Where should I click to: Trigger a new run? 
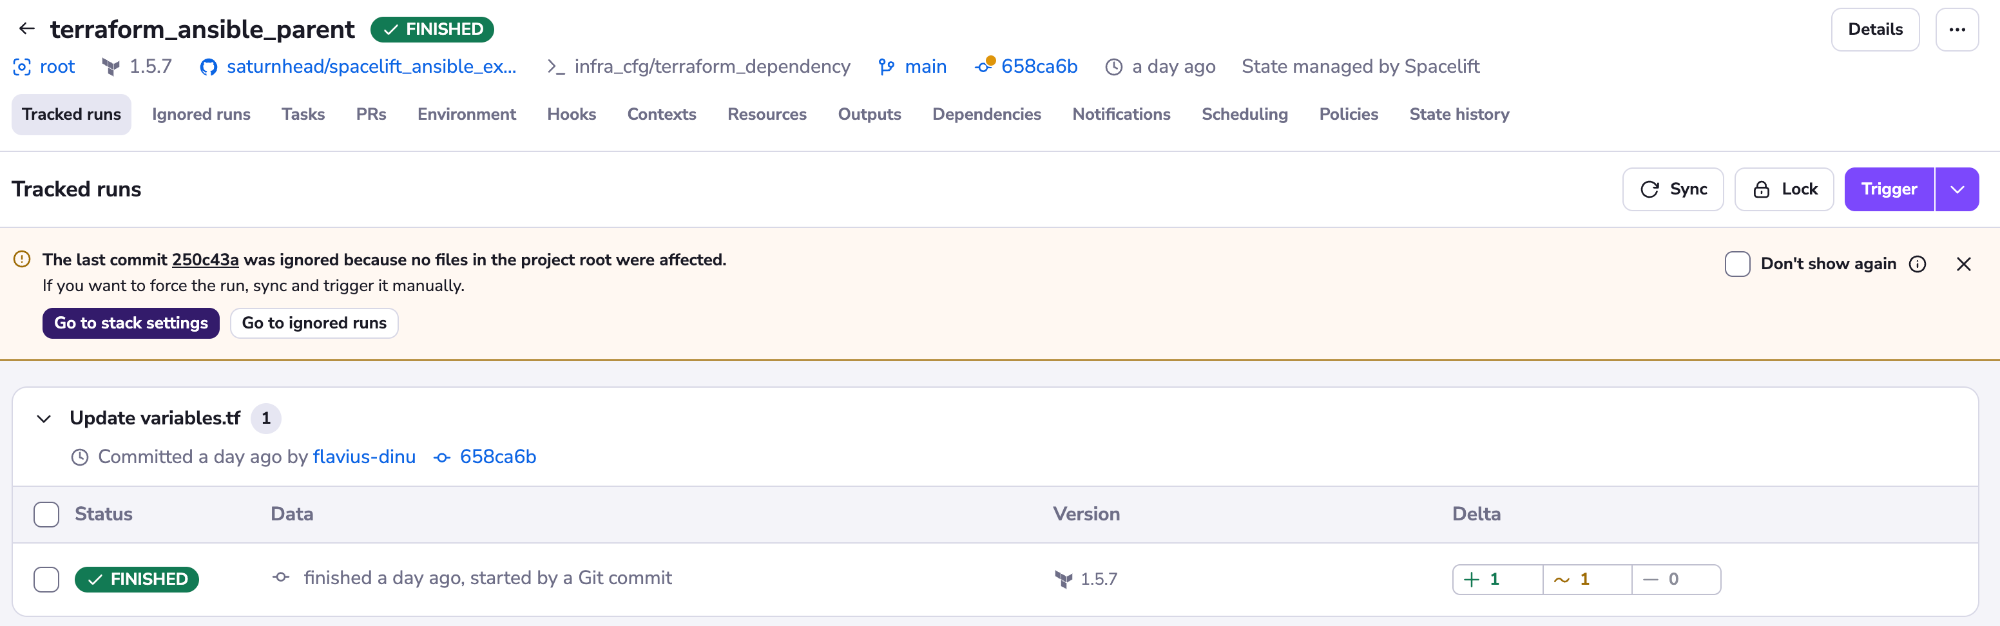pos(1889,189)
